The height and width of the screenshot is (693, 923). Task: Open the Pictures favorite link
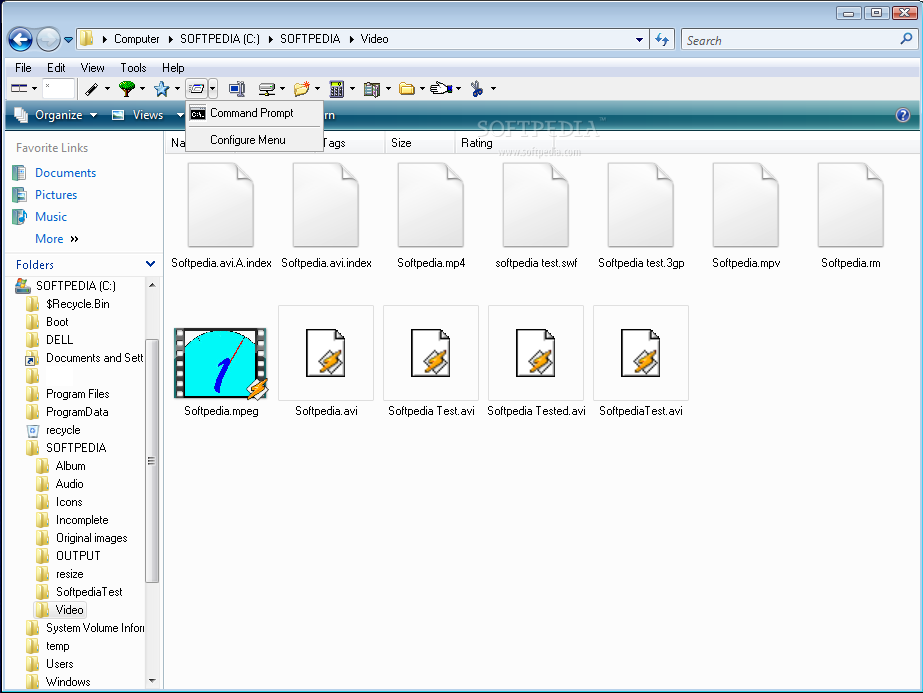pyautogui.click(x=56, y=195)
